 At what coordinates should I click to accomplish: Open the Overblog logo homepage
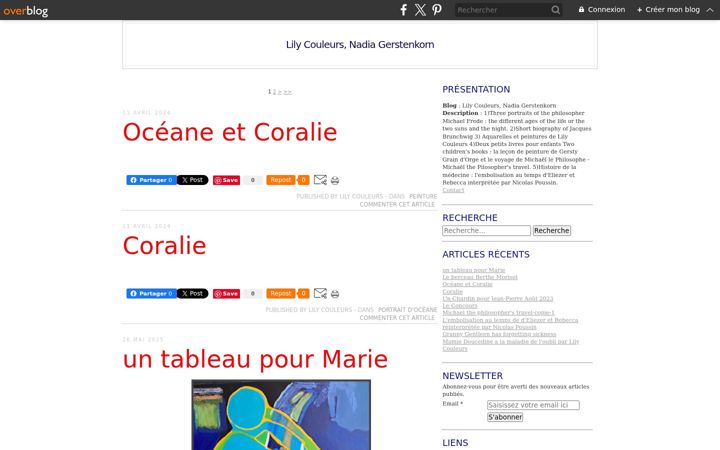[x=26, y=11]
